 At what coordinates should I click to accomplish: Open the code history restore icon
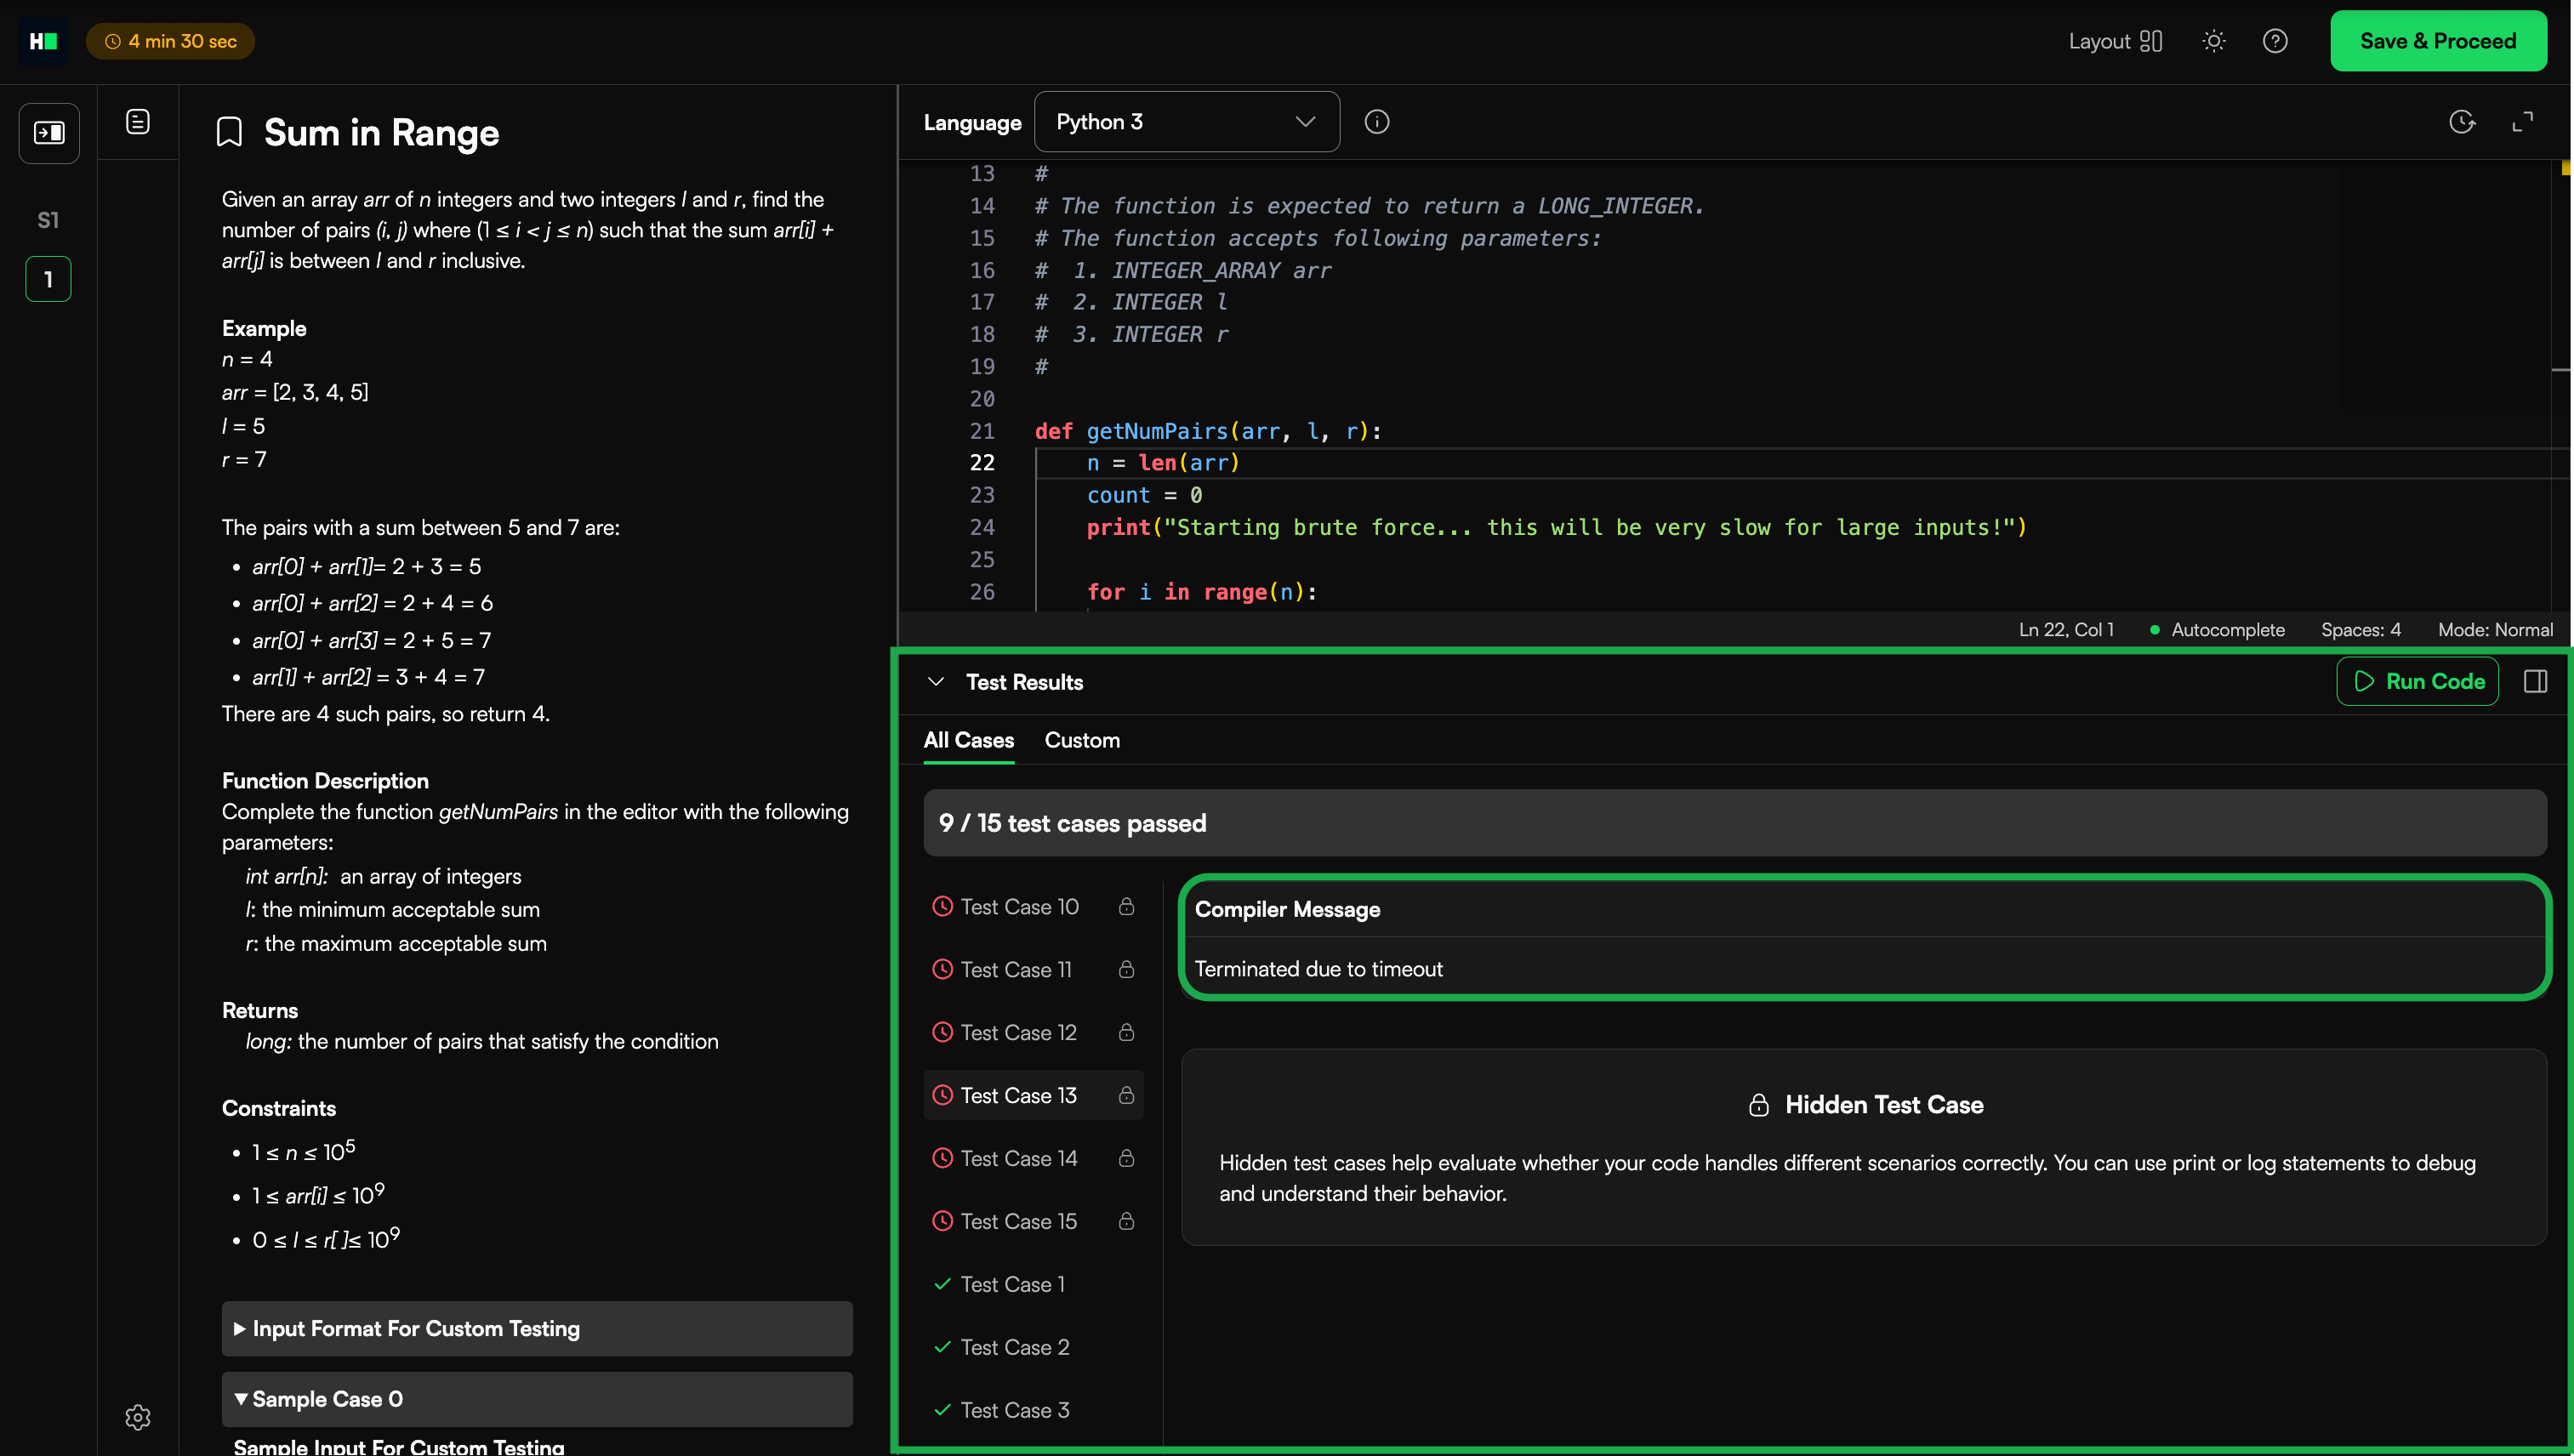2462,122
